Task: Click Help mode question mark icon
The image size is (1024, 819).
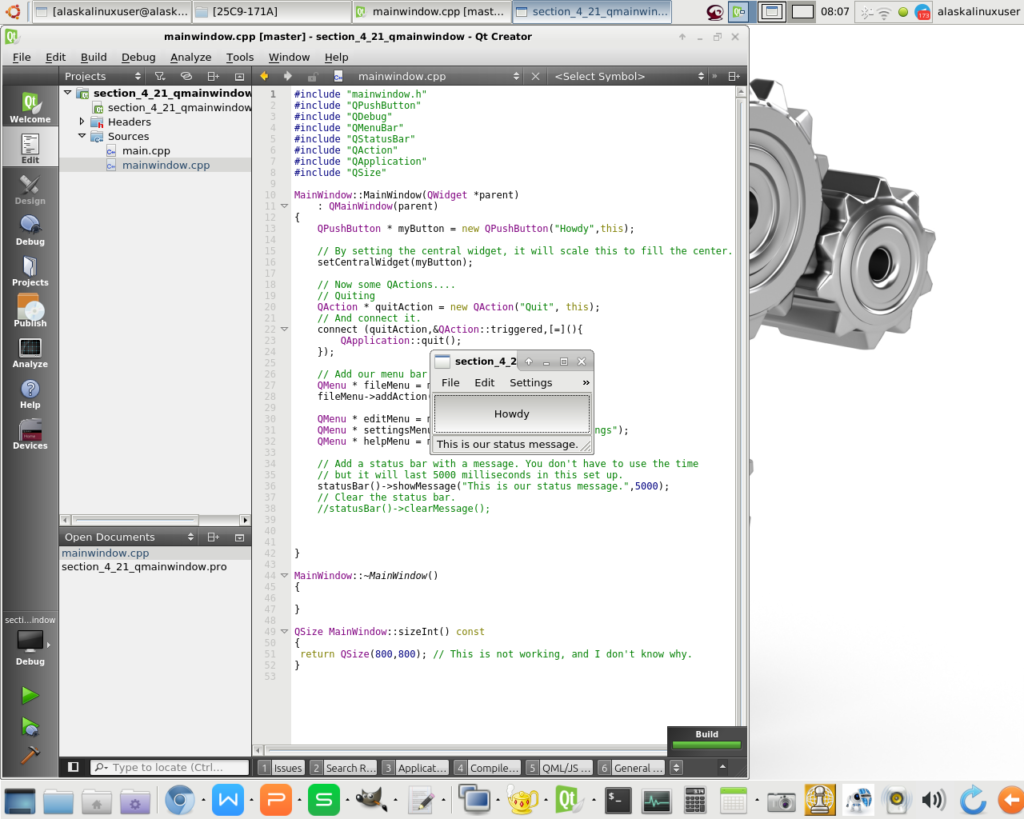Action: (30, 393)
